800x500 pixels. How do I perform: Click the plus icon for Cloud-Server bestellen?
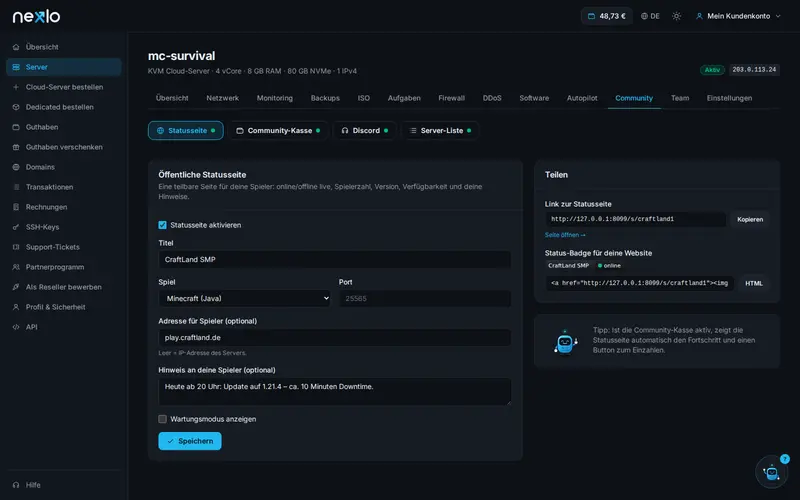16,87
